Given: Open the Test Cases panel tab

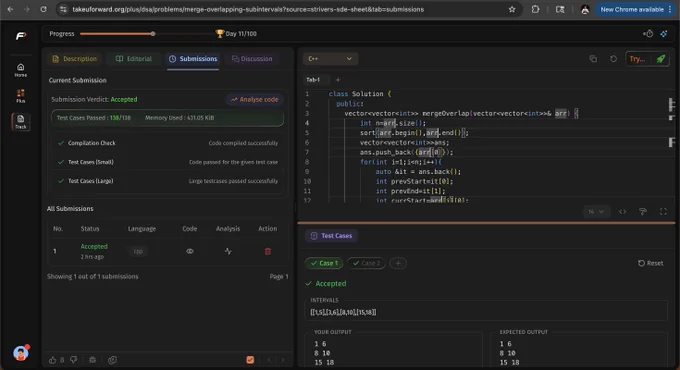Looking at the screenshot, I should pos(331,236).
